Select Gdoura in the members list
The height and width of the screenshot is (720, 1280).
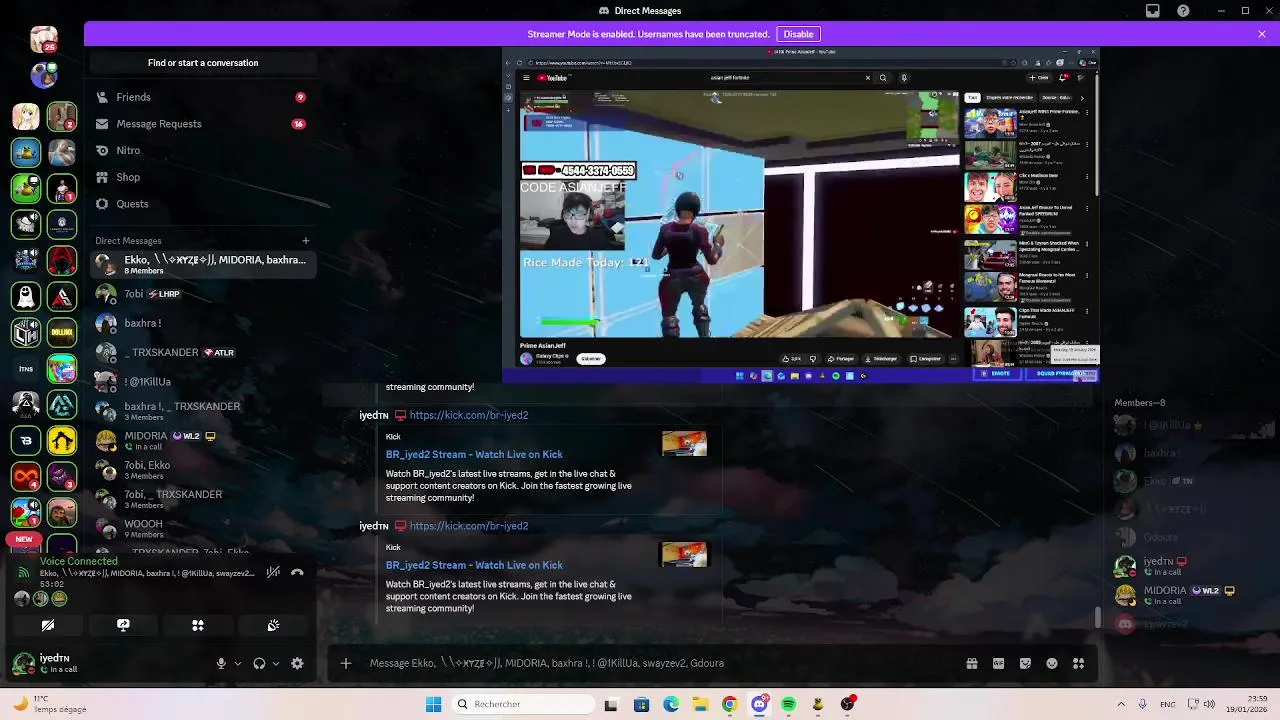pyautogui.click(x=1191, y=537)
